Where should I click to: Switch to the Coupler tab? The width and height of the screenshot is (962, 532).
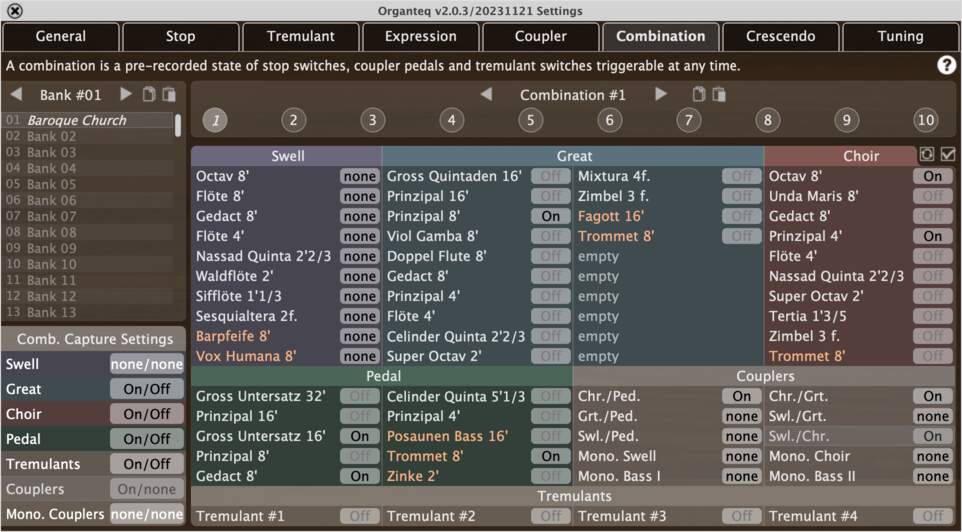[541, 36]
